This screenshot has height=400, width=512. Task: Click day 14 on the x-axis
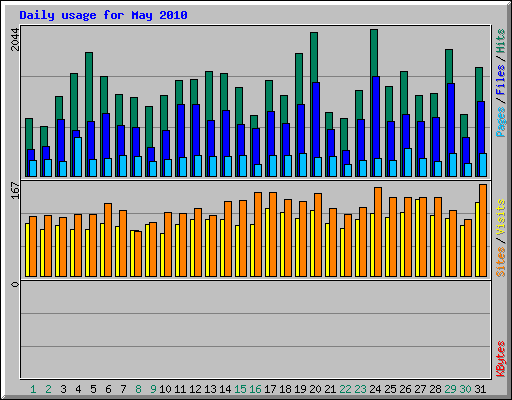pos(225,389)
